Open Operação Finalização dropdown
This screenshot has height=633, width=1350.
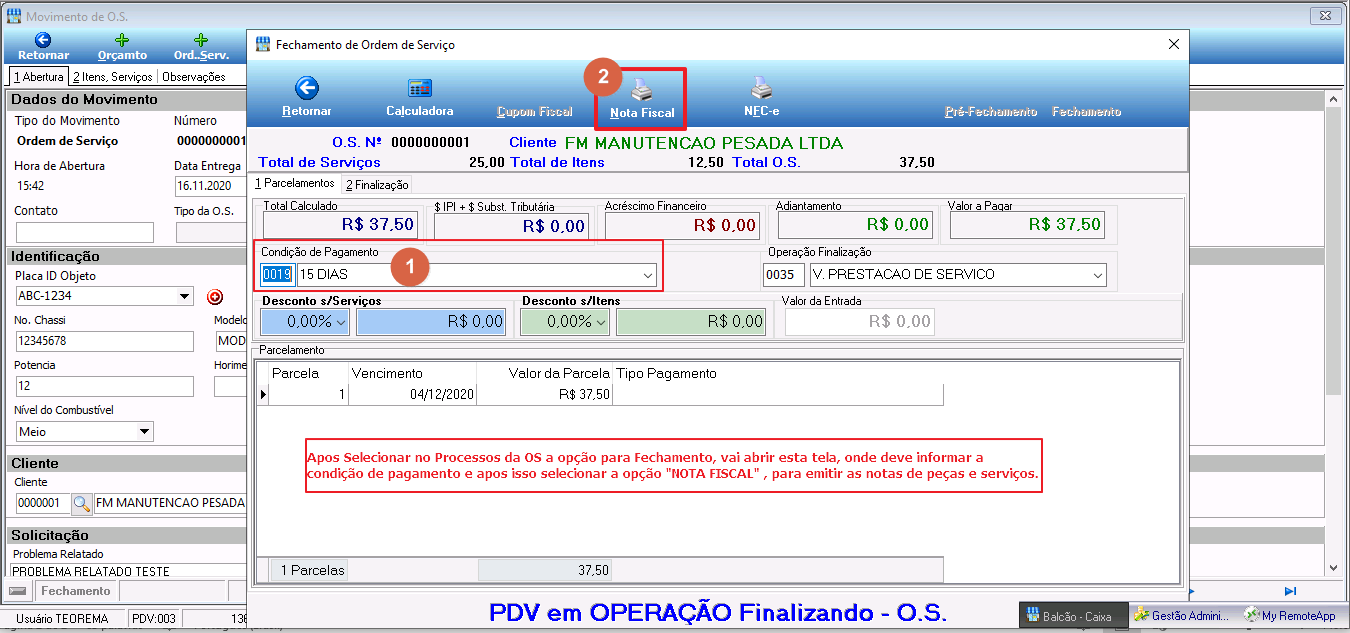[x=1097, y=274]
